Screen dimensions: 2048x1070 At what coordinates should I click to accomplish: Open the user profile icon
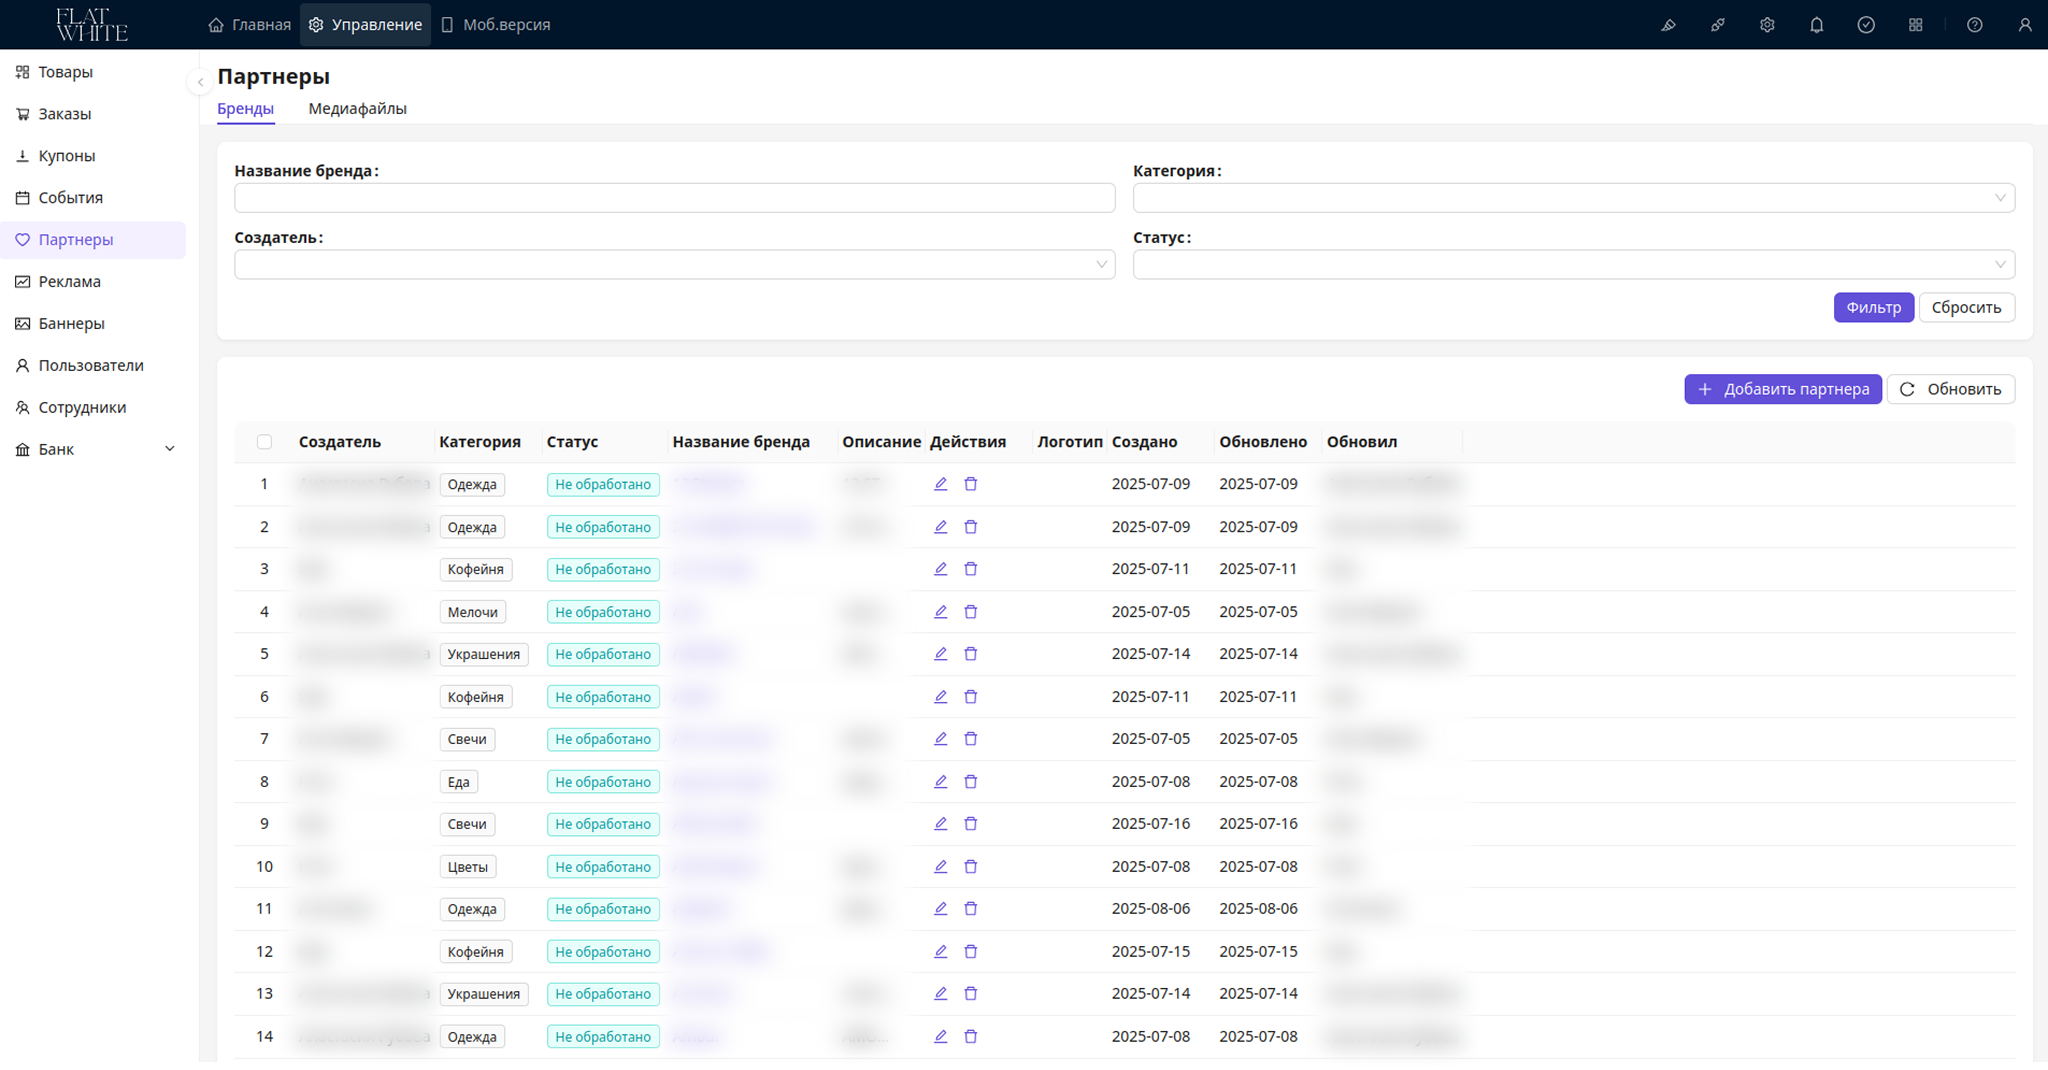[x=2024, y=25]
